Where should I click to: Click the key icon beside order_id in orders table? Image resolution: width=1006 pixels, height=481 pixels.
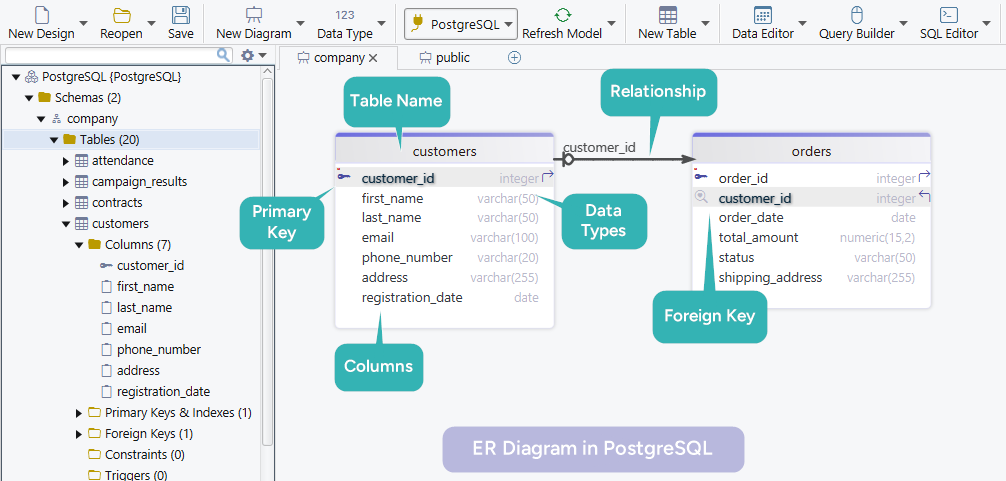tap(701, 177)
